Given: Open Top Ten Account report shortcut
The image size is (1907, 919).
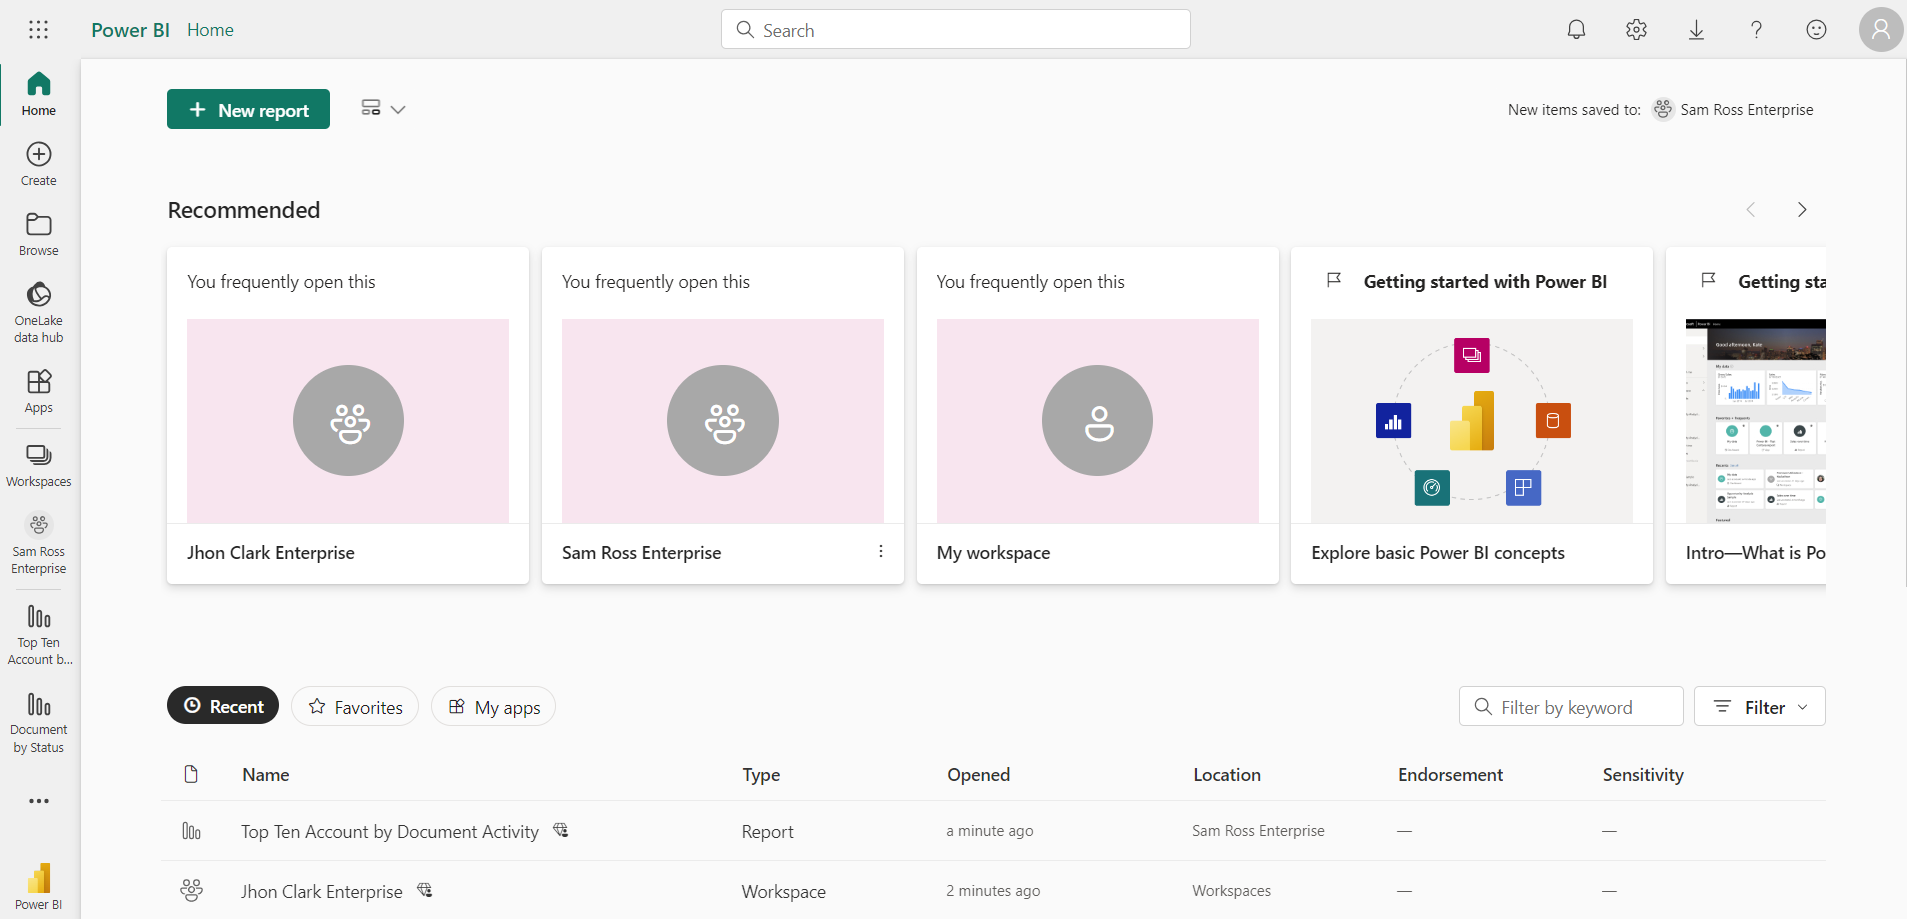Looking at the screenshot, I should point(39,635).
